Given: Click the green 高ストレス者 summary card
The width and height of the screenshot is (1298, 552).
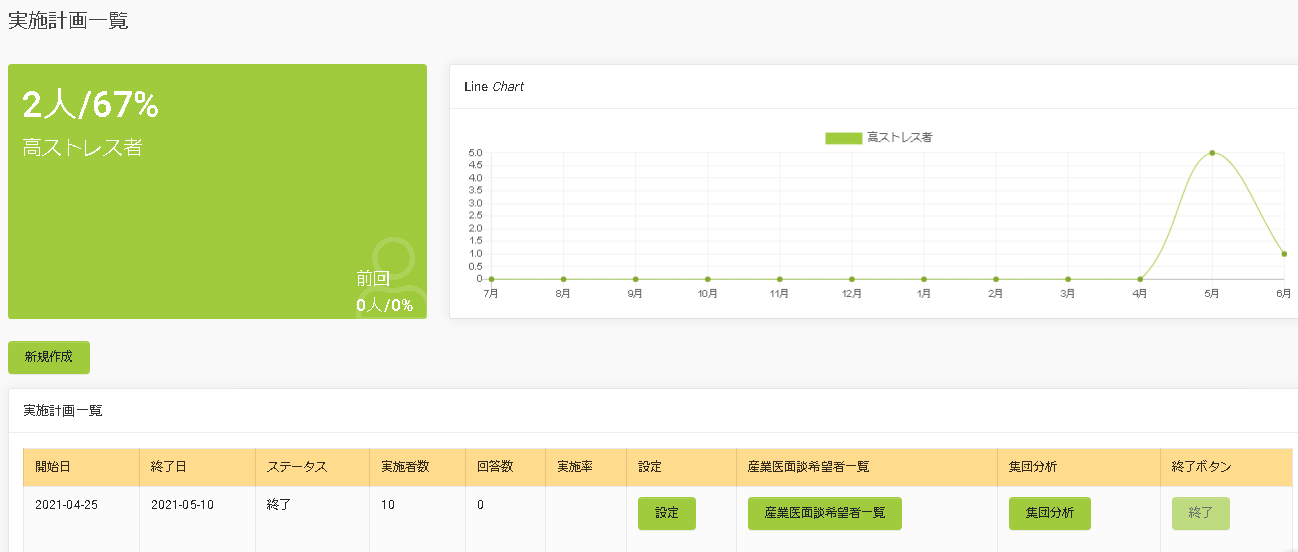Looking at the screenshot, I should 217,192.
